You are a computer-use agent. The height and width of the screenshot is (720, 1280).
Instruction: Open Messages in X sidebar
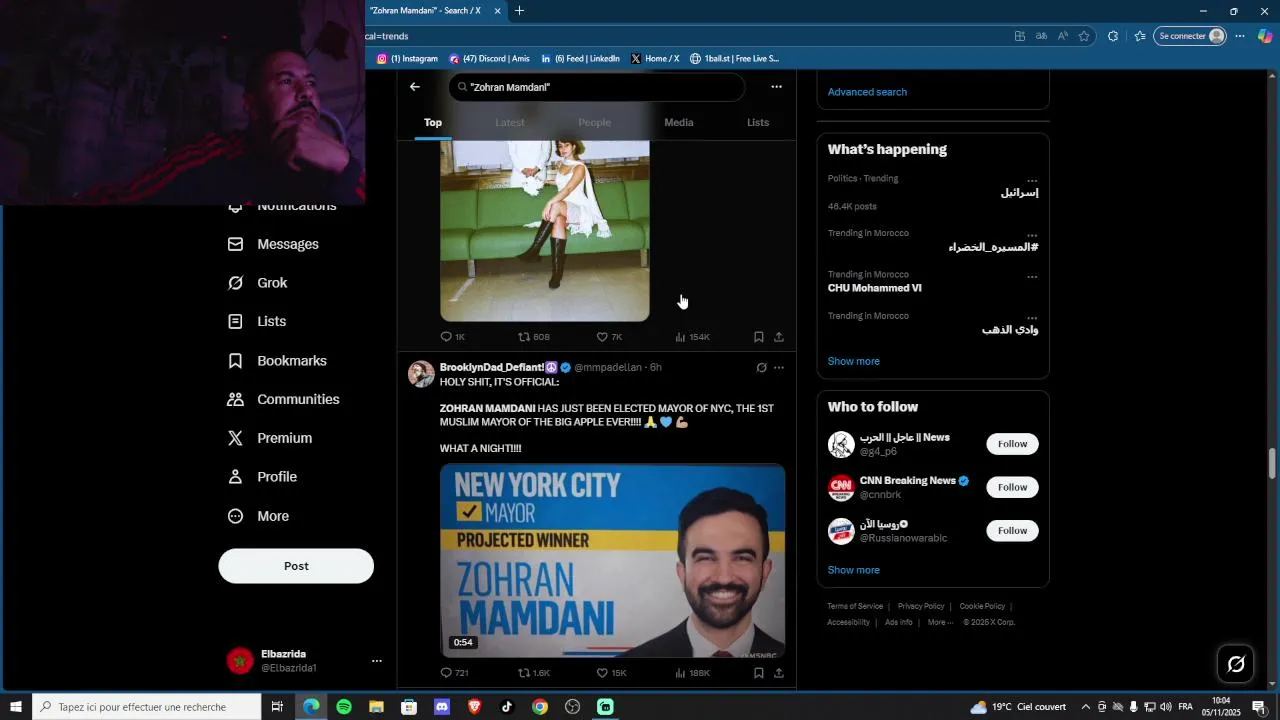tap(273, 244)
